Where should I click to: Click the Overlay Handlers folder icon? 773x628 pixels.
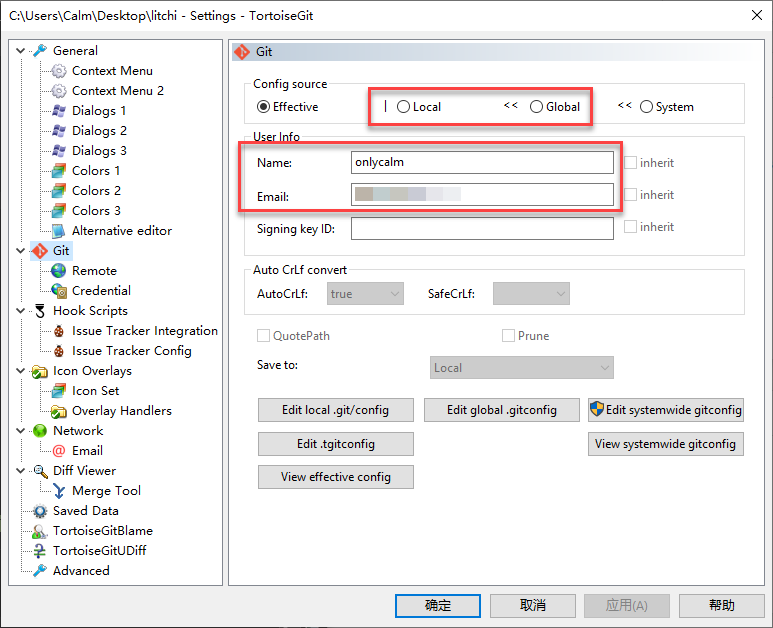tap(59, 411)
